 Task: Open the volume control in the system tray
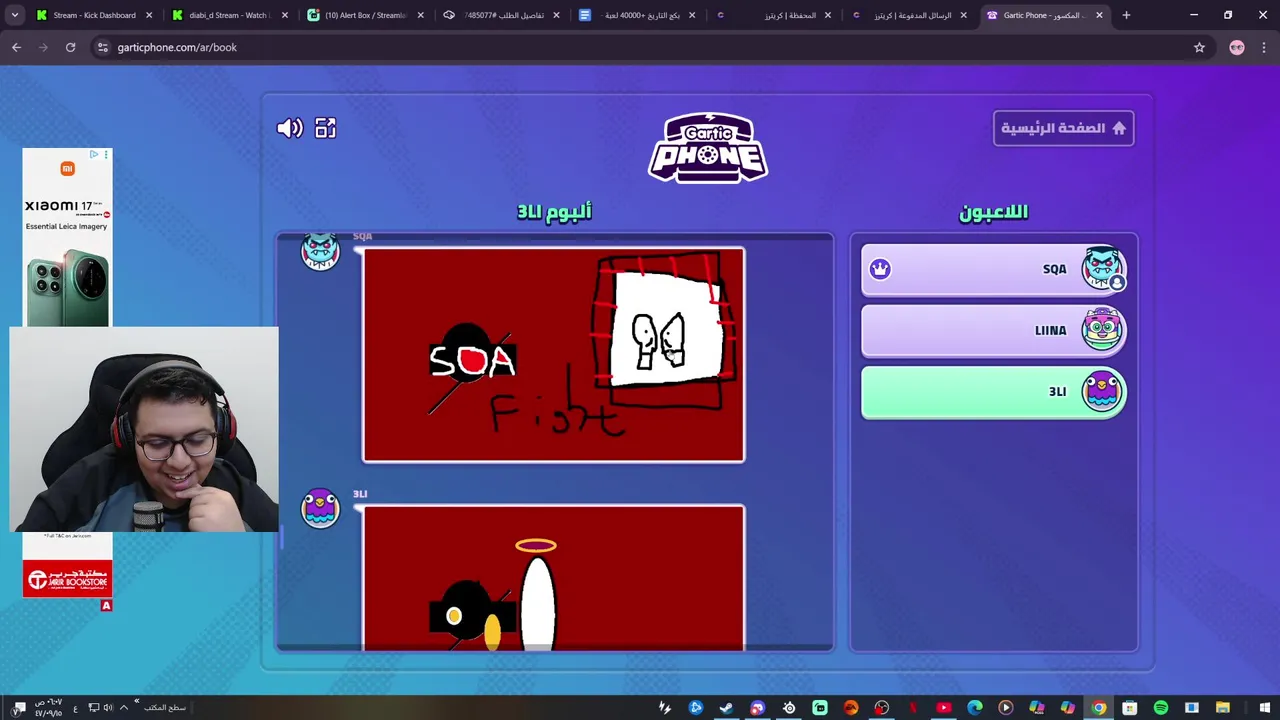pyautogui.click(x=108, y=707)
